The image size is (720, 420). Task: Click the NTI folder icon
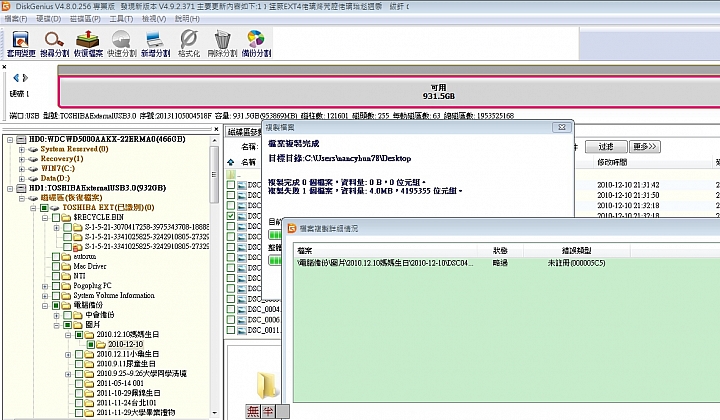coord(67,276)
